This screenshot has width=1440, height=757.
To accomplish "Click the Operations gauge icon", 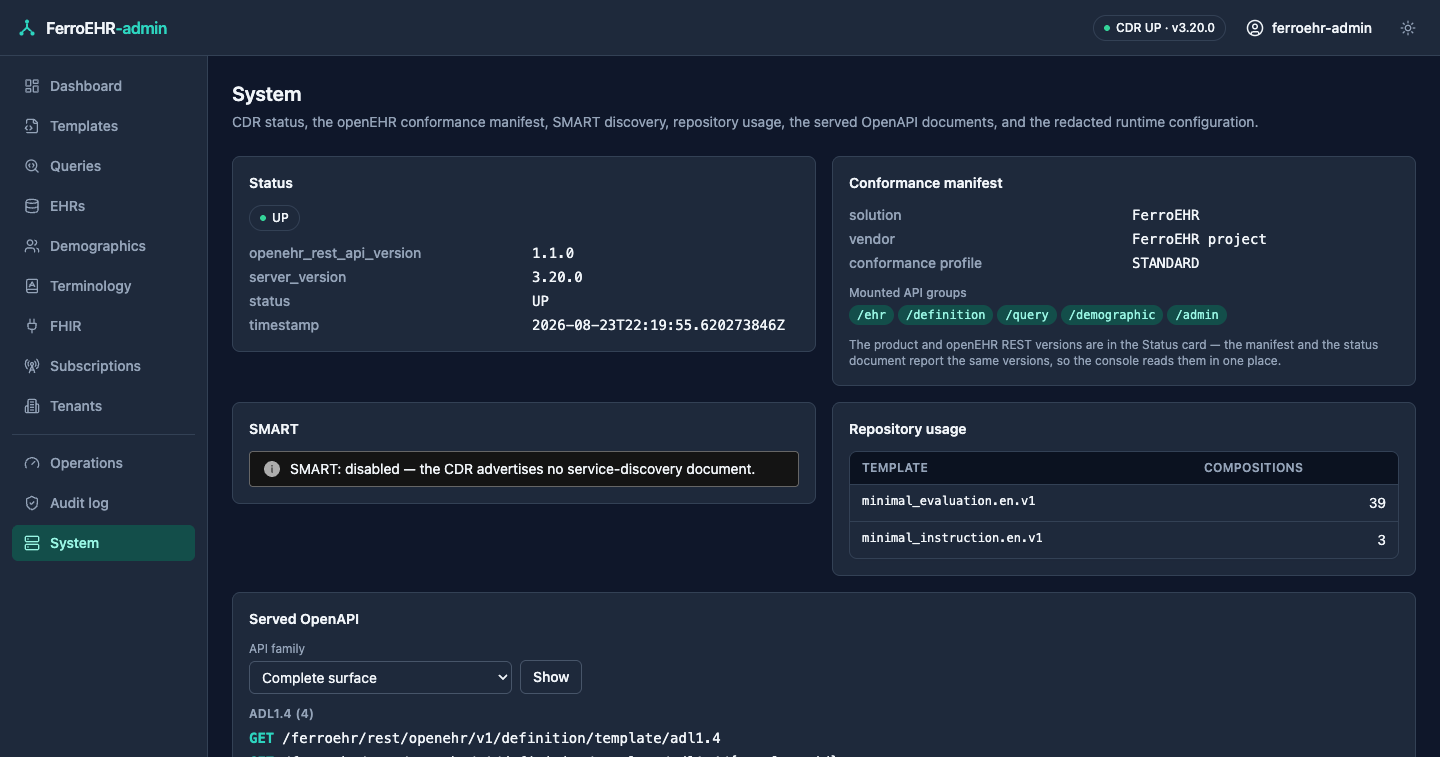I will (32, 463).
